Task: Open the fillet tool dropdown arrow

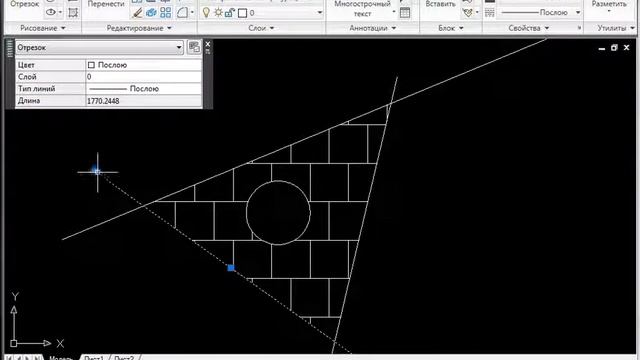Action: click(192, 13)
